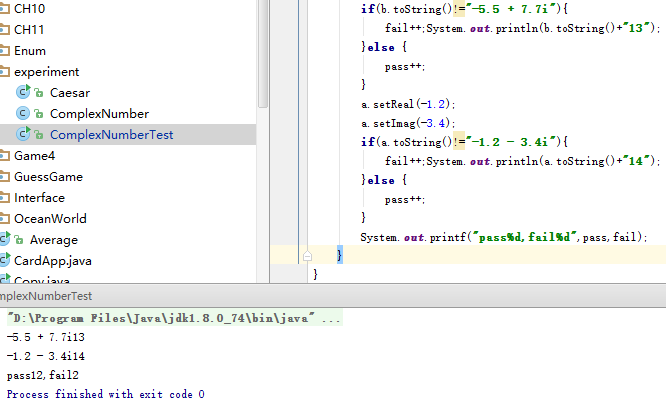Open the Interface folder
The height and width of the screenshot is (408, 666).
point(39,198)
